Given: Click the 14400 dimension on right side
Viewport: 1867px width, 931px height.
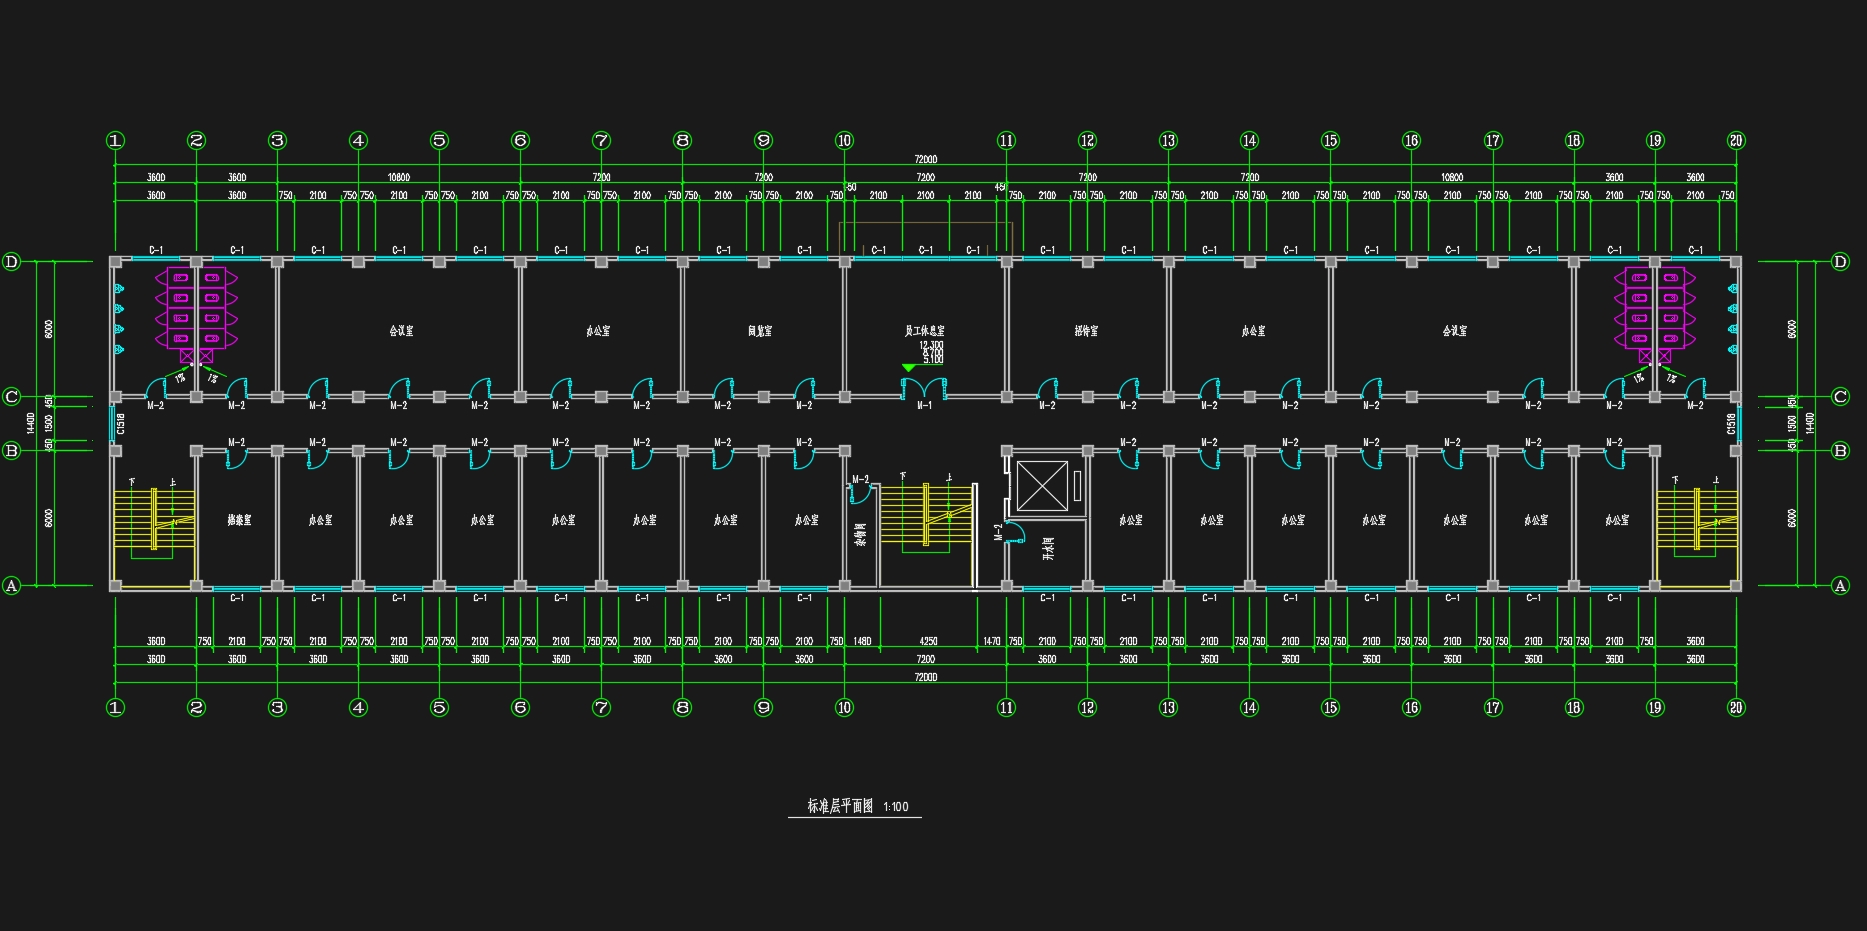Looking at the screenshot, I should pyautogui.click(x=1810, y=423).
